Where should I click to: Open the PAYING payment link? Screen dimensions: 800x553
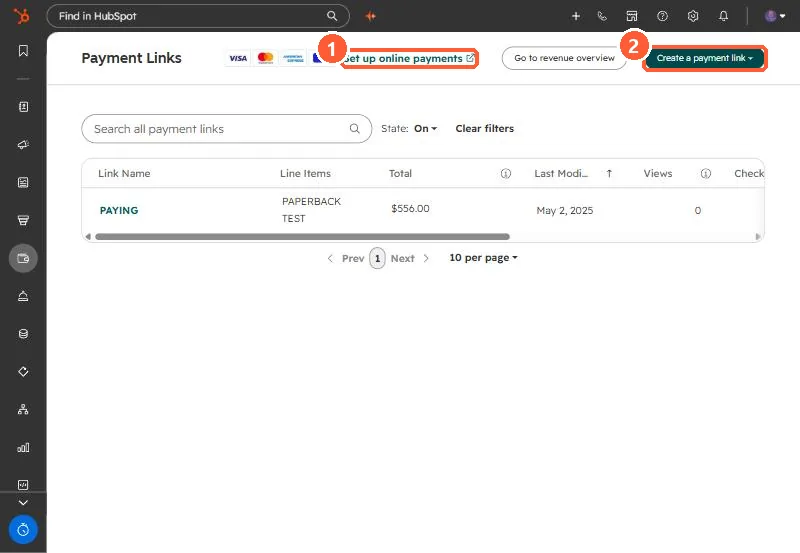click(x=119, y=210)
